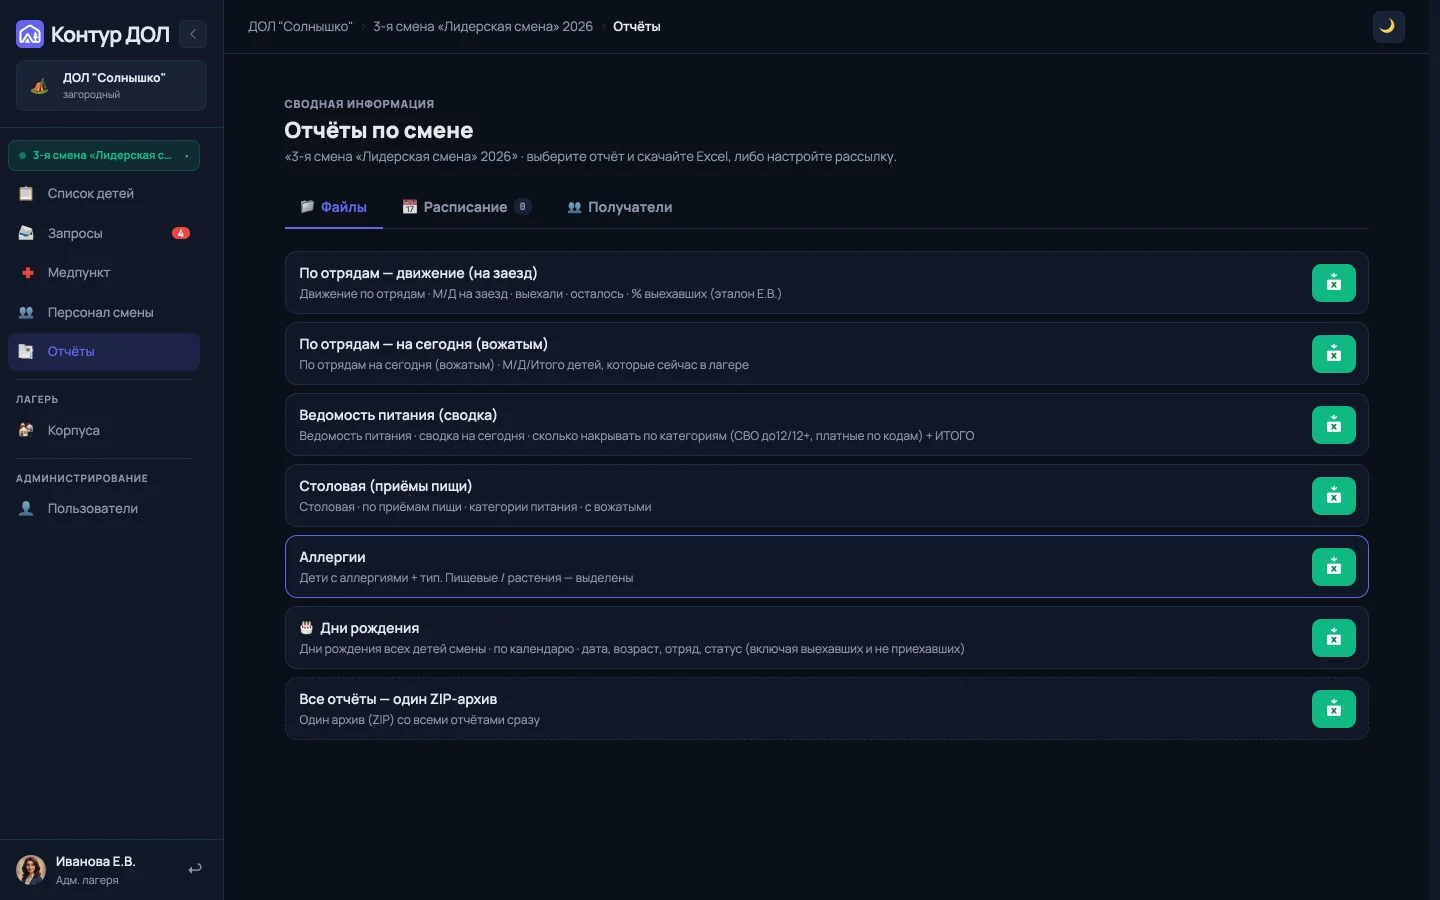Click the Ведомость питания (сводка) title
The image size is (1440, 900).
[398, 415]
